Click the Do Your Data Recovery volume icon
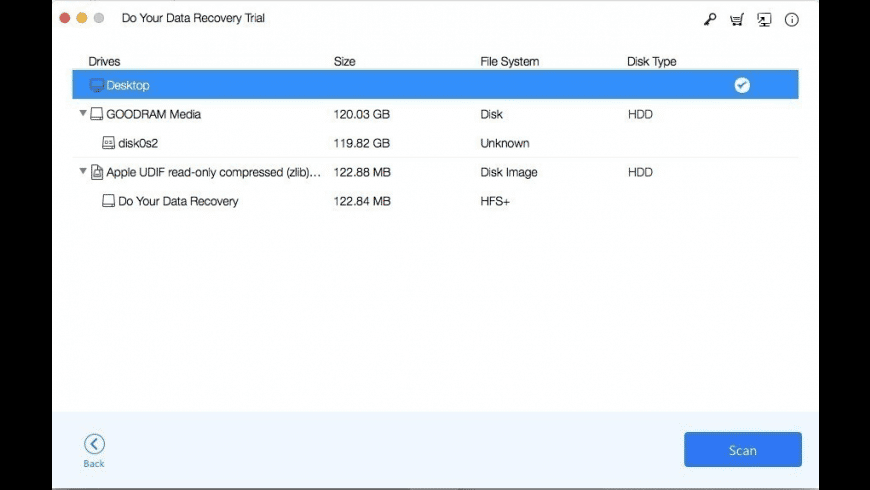870x490 pixels. [108, 201]
